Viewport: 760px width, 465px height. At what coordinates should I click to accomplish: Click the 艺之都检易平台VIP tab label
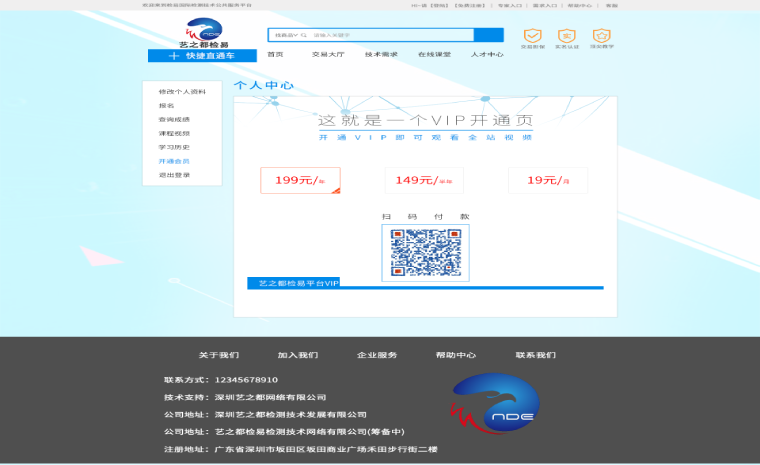[294, 283]
